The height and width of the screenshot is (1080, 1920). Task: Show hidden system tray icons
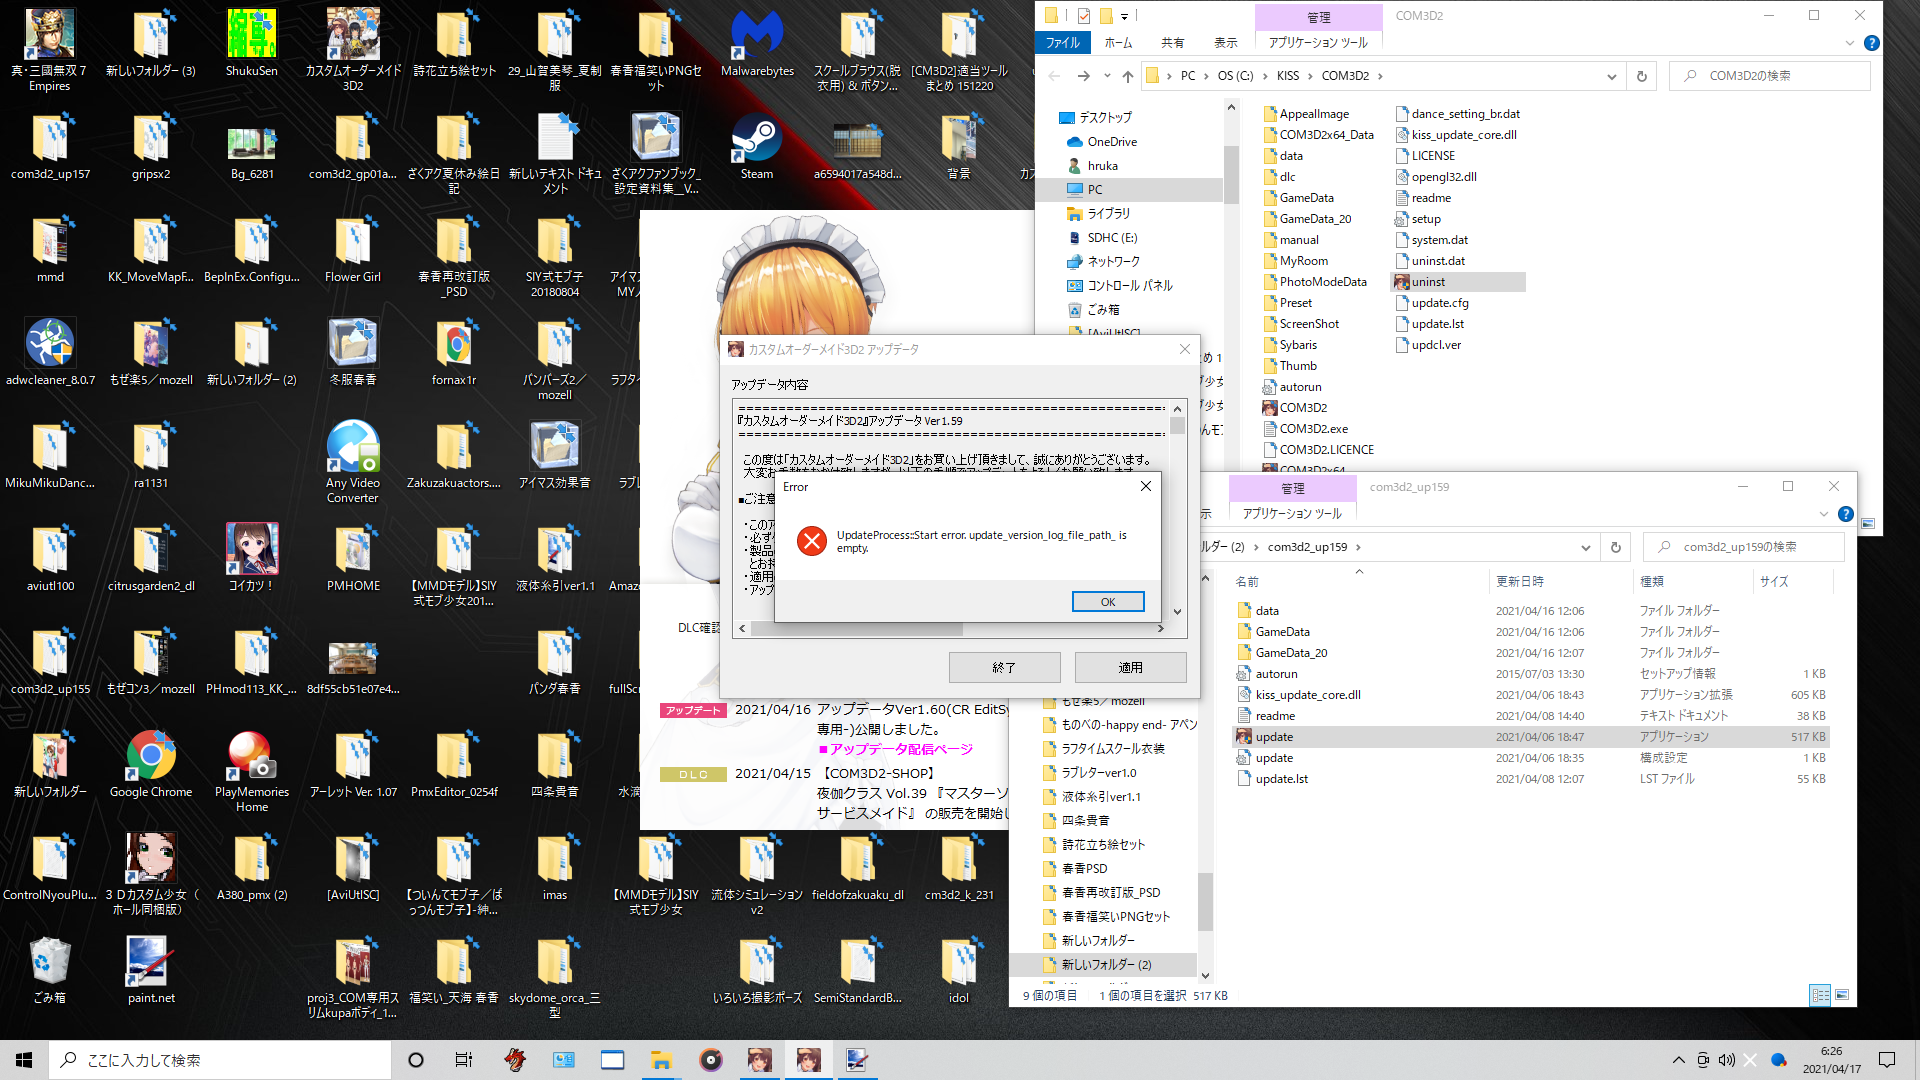1678,1060
